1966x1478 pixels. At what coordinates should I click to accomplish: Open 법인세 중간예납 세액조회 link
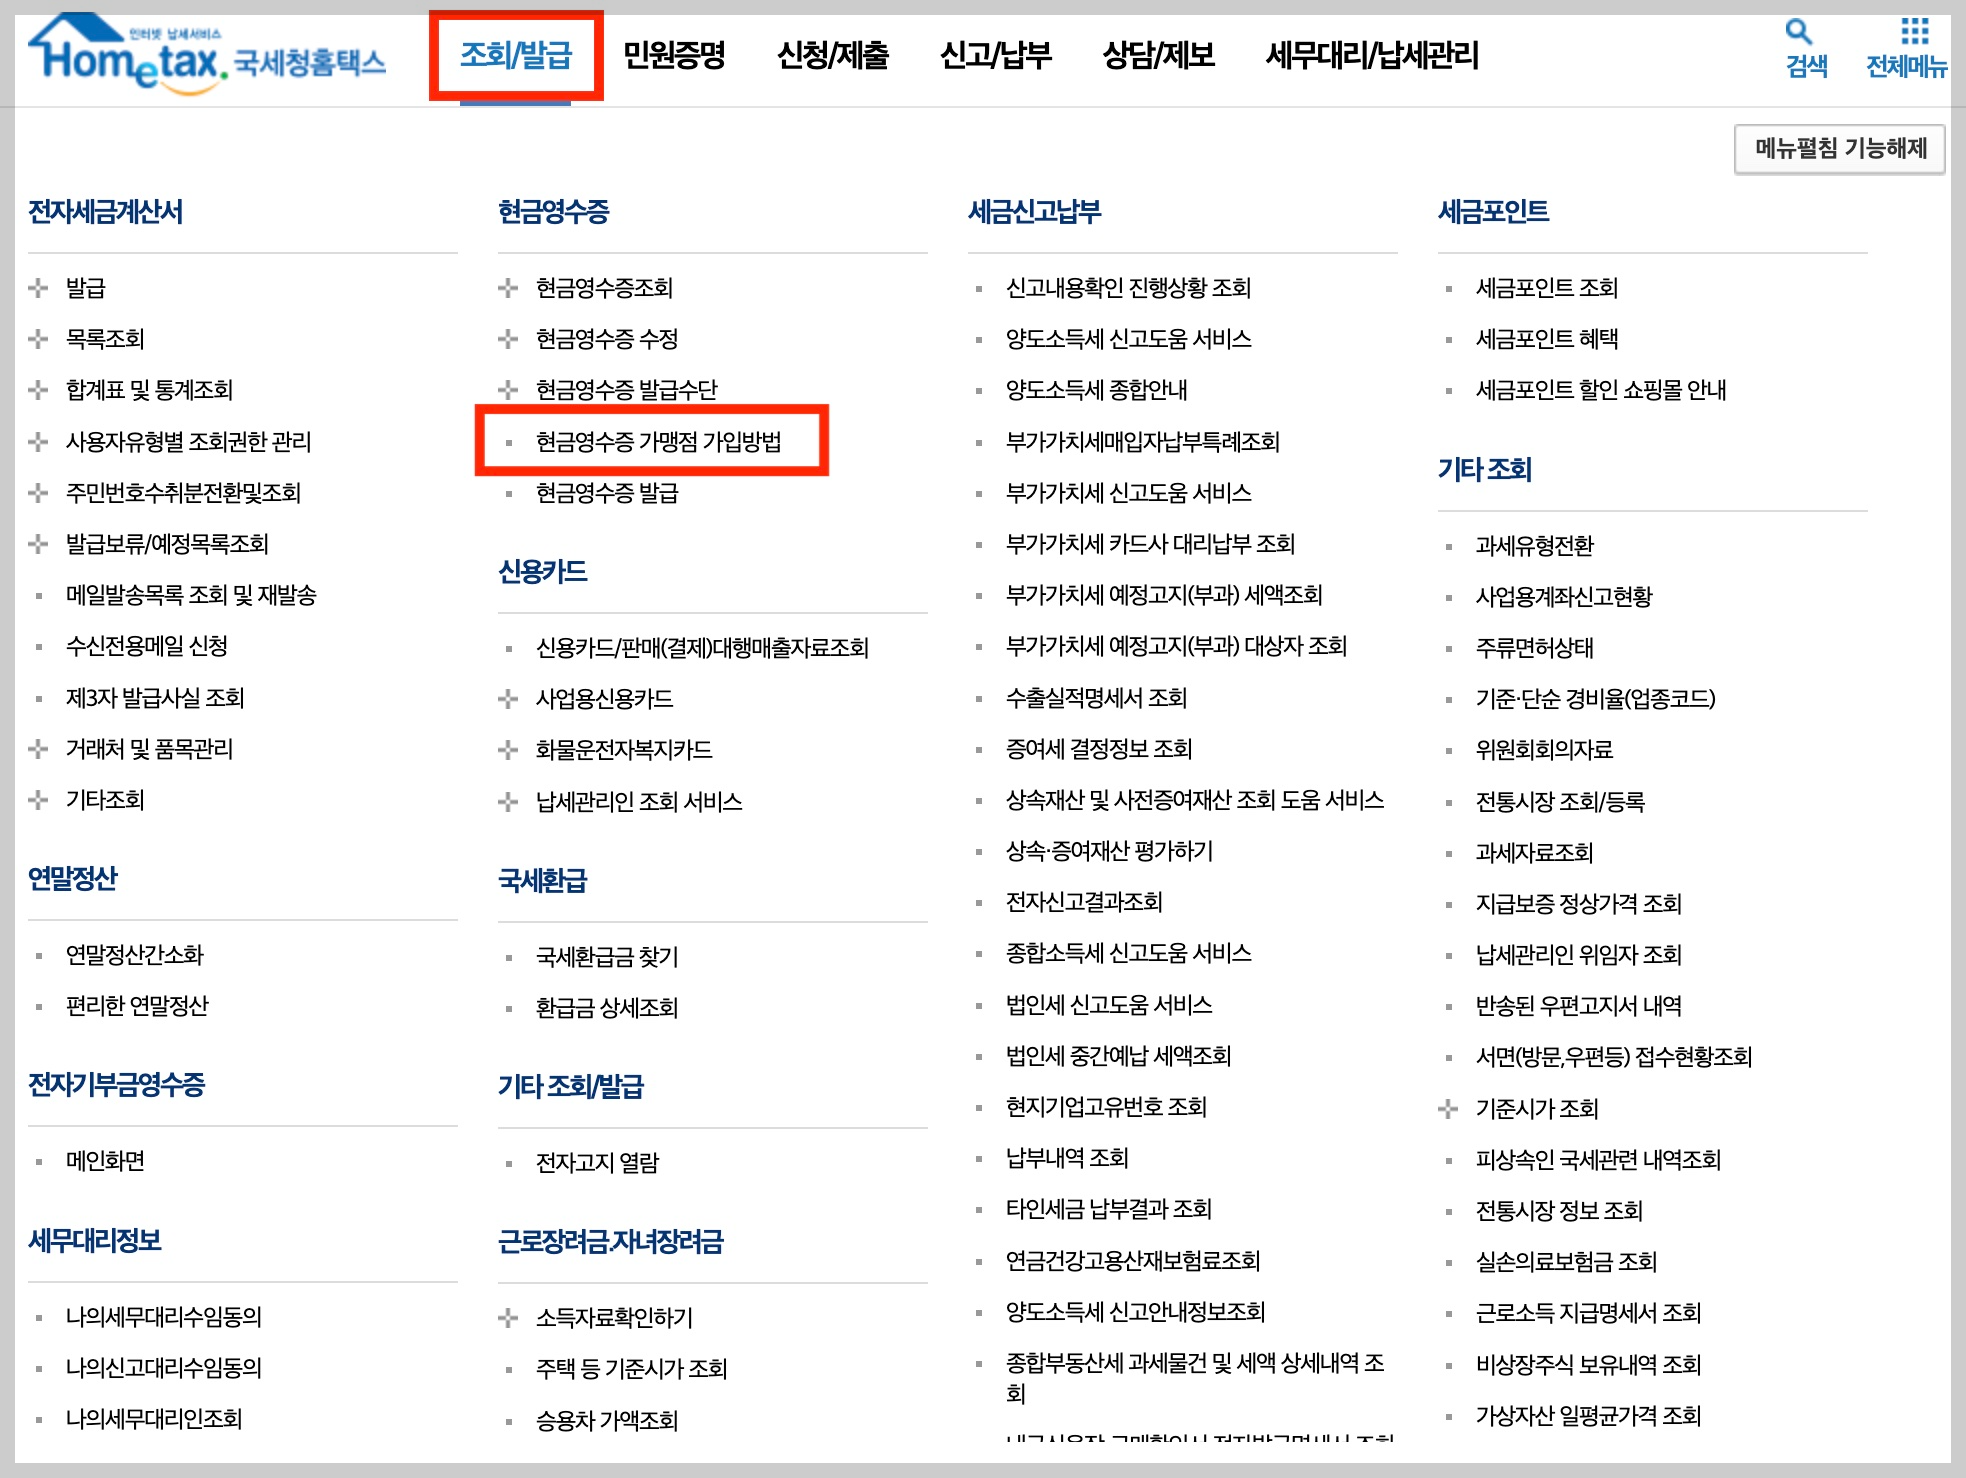point(1118,1056)
